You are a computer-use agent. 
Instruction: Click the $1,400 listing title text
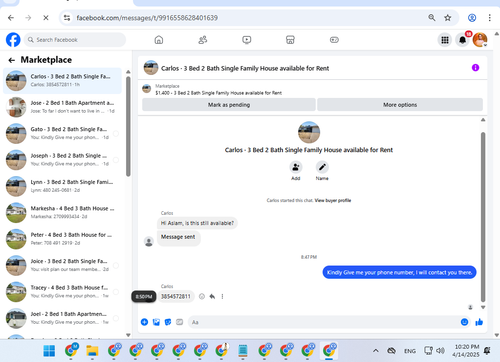pos(218,93)
